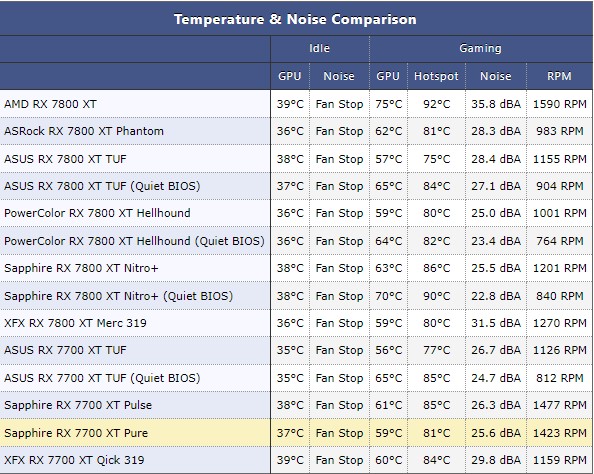Click the 35.8 dBA noise value
The image size is (594, 474).
pyautogui.click(x=496, y=104)
